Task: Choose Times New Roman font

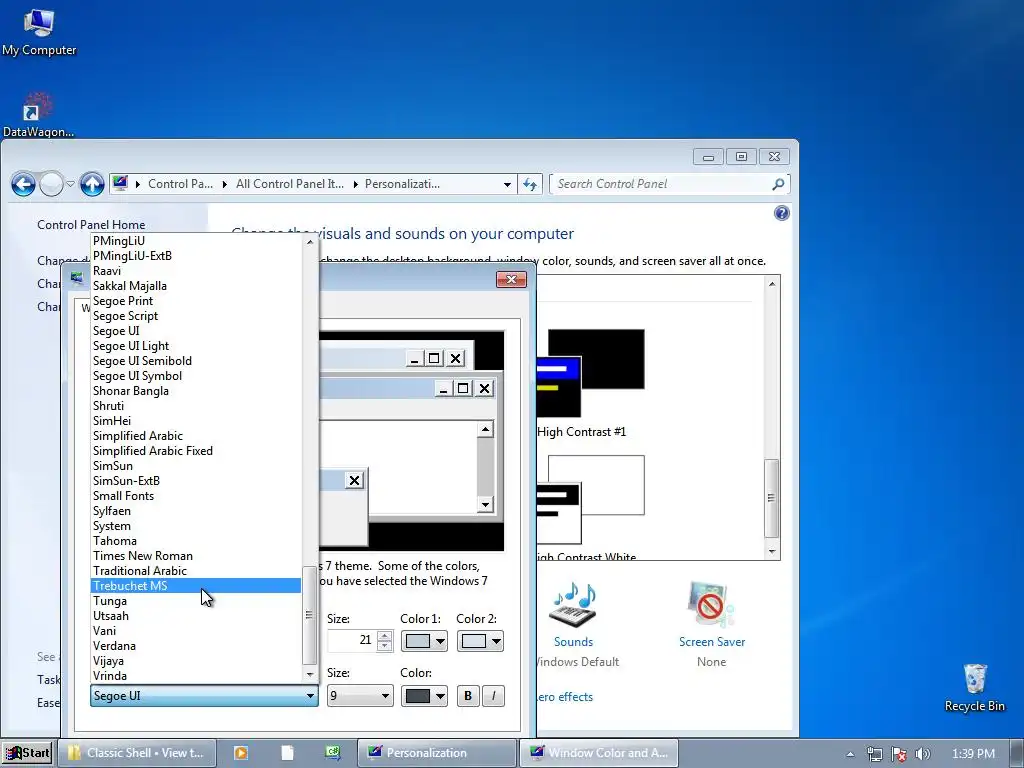Action: [195, 556]
